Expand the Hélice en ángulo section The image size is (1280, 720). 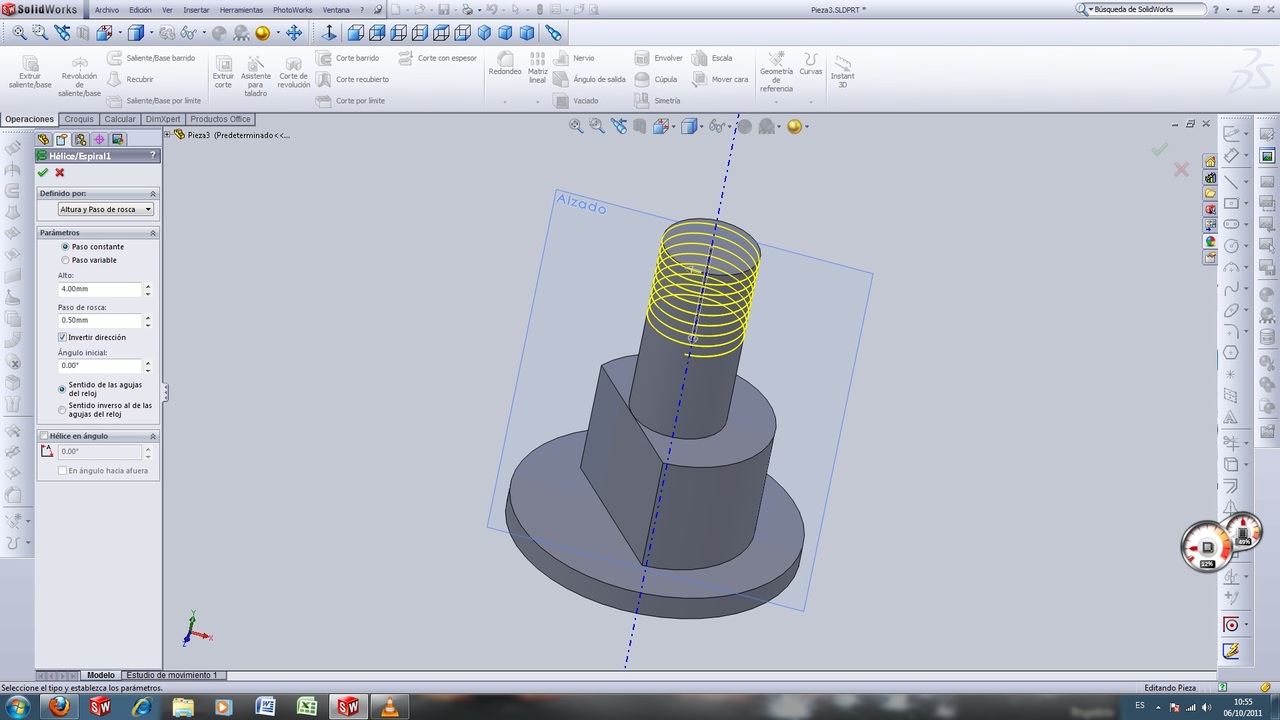point(153,436)
